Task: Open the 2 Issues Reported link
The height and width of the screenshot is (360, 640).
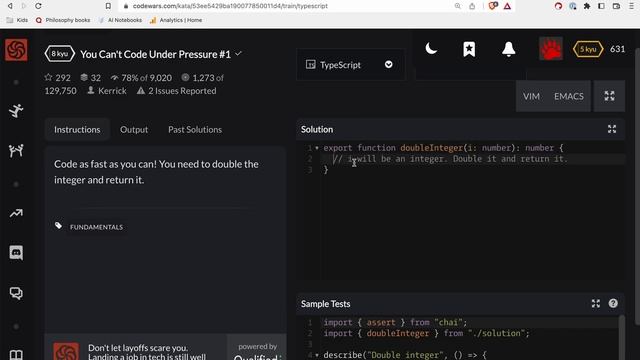Action: (x=177, y=91)
